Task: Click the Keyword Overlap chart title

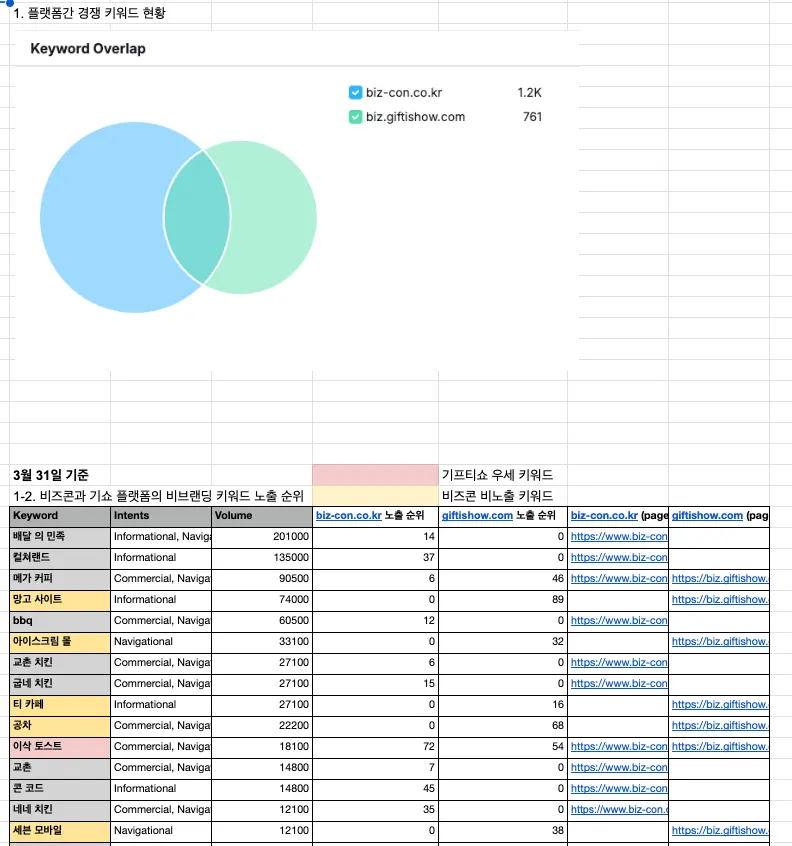Action: coord(88,49)
